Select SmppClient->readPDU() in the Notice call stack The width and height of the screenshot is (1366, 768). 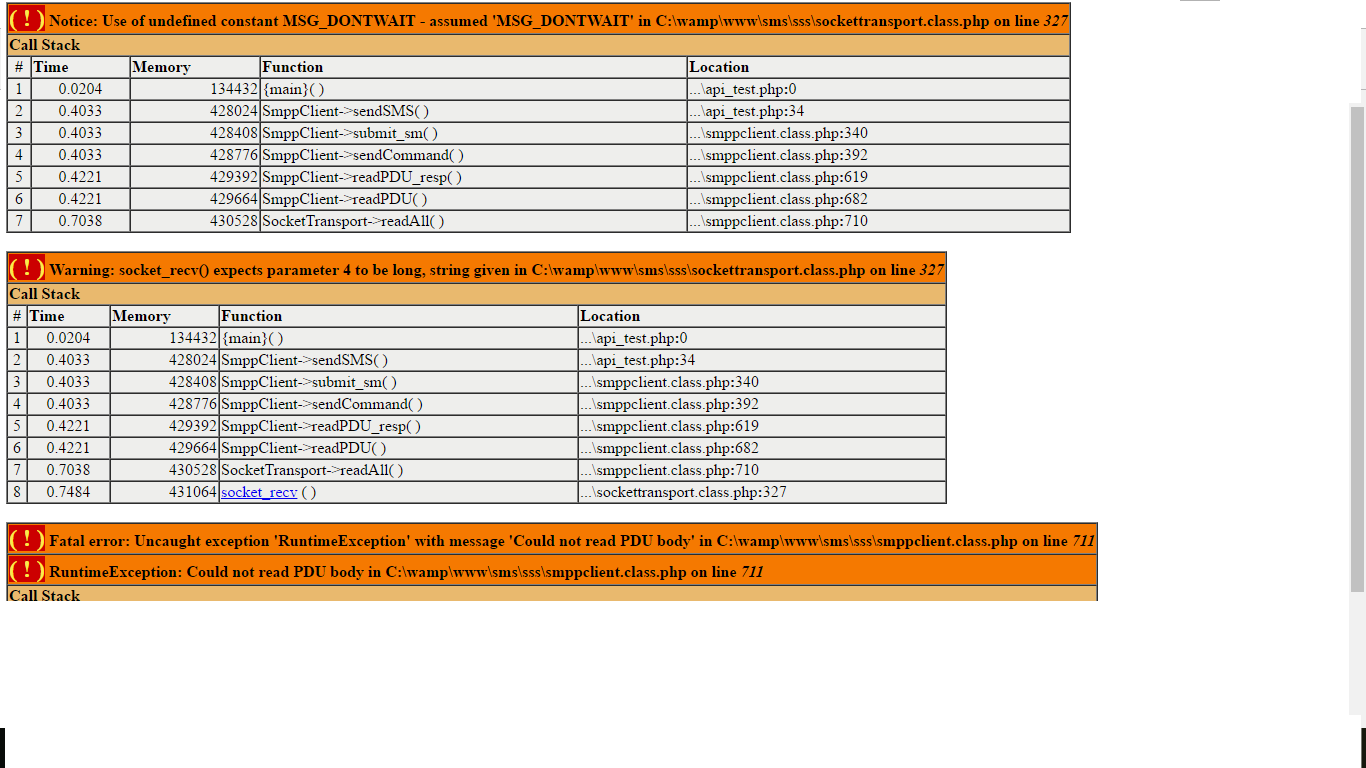click(345, 199)
